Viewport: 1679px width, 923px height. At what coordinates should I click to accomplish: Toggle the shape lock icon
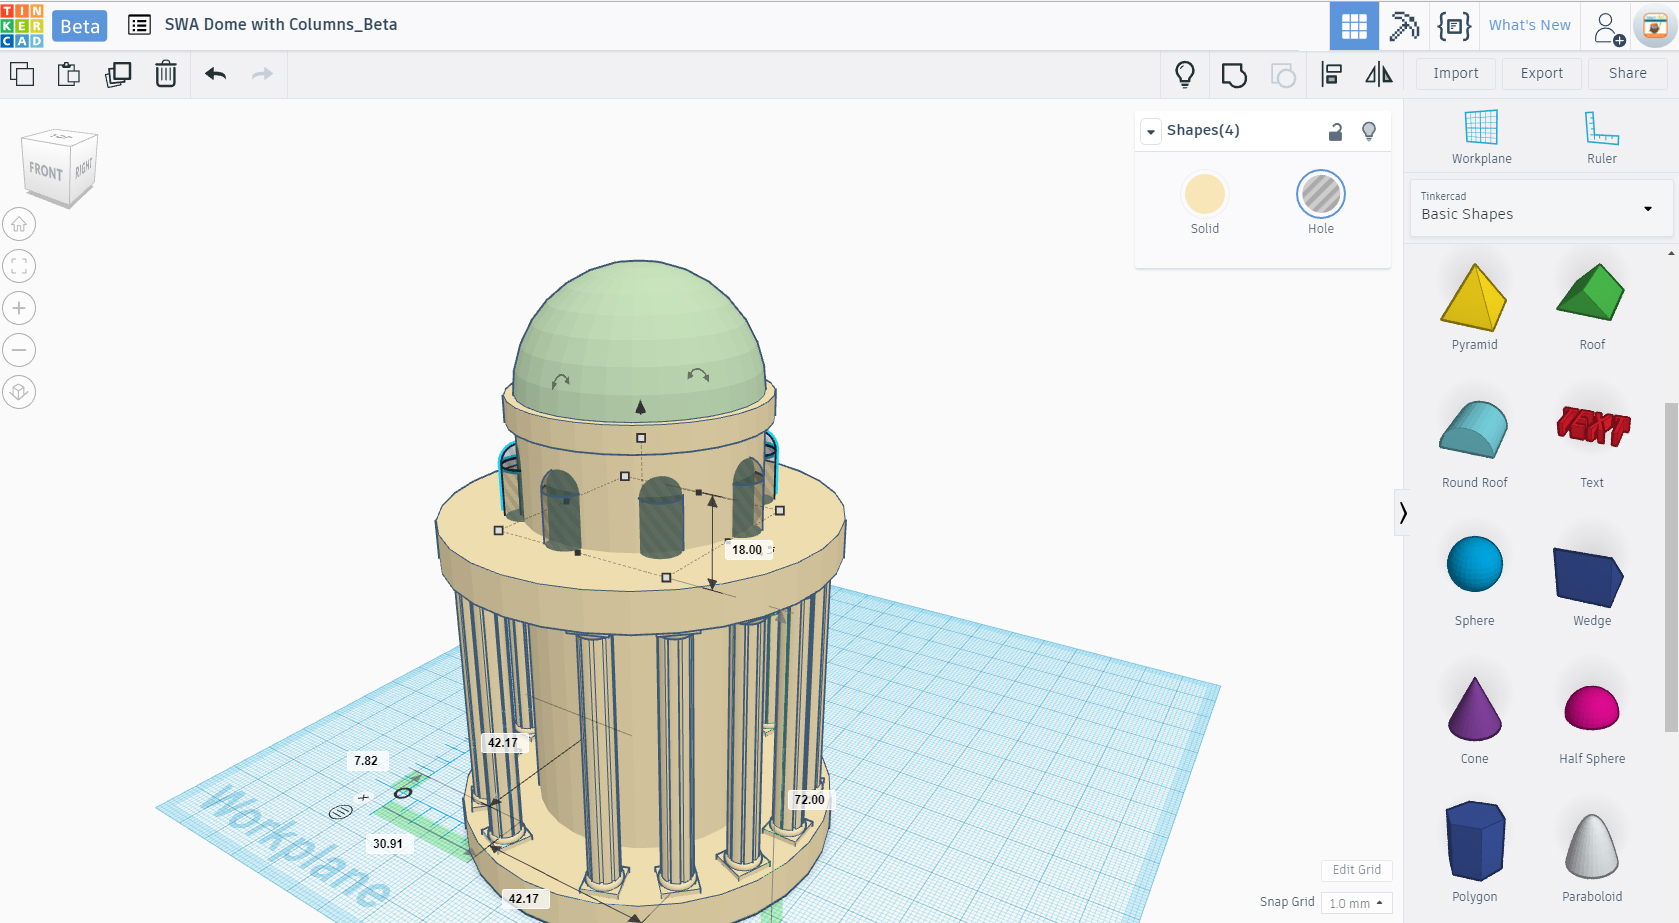coord(1335,131)
